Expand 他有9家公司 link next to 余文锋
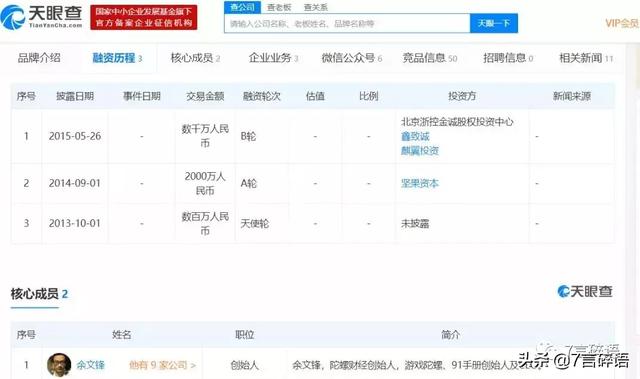The image size is (640, 379). coord(162,365)
